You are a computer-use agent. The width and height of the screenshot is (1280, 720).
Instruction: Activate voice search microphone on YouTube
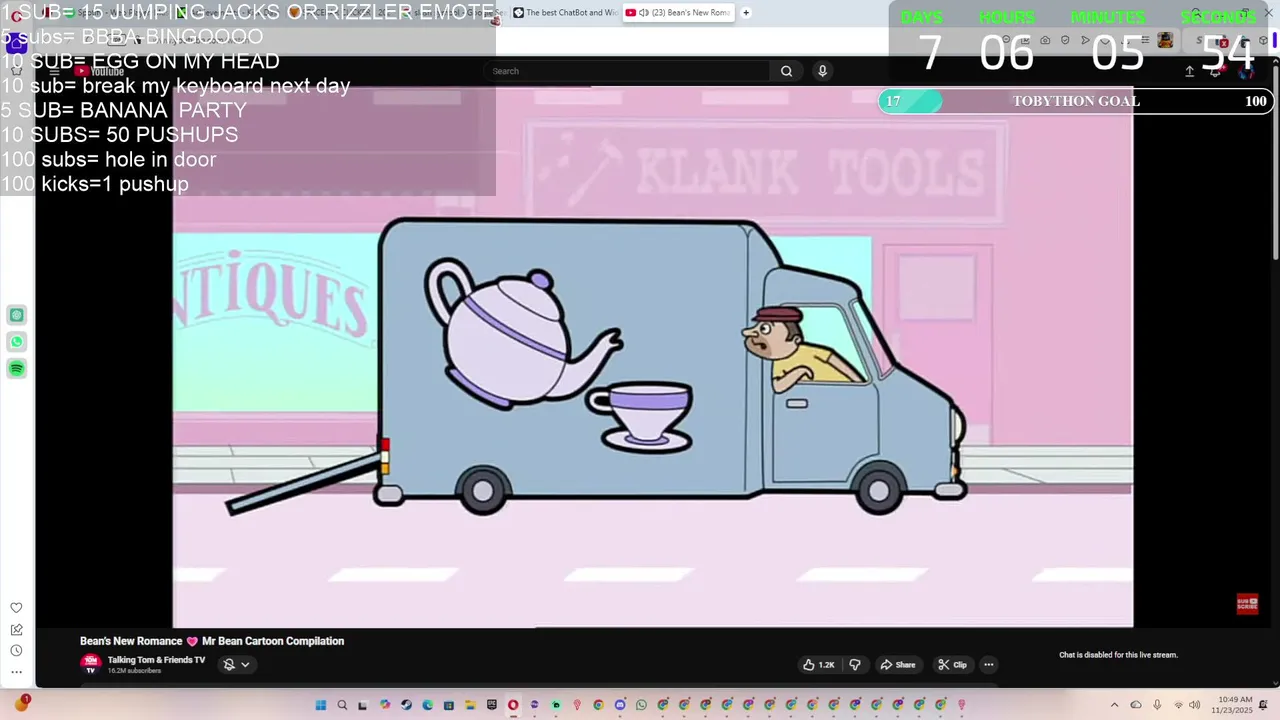(x=822, y=71)
